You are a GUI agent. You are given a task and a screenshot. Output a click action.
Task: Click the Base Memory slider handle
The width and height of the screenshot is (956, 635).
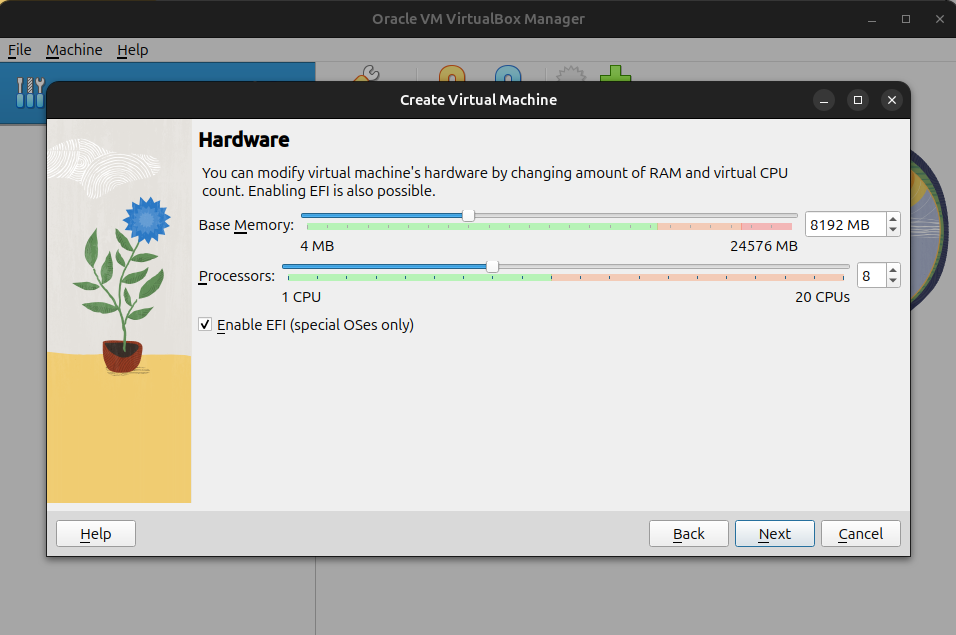[x=468, y=216]
